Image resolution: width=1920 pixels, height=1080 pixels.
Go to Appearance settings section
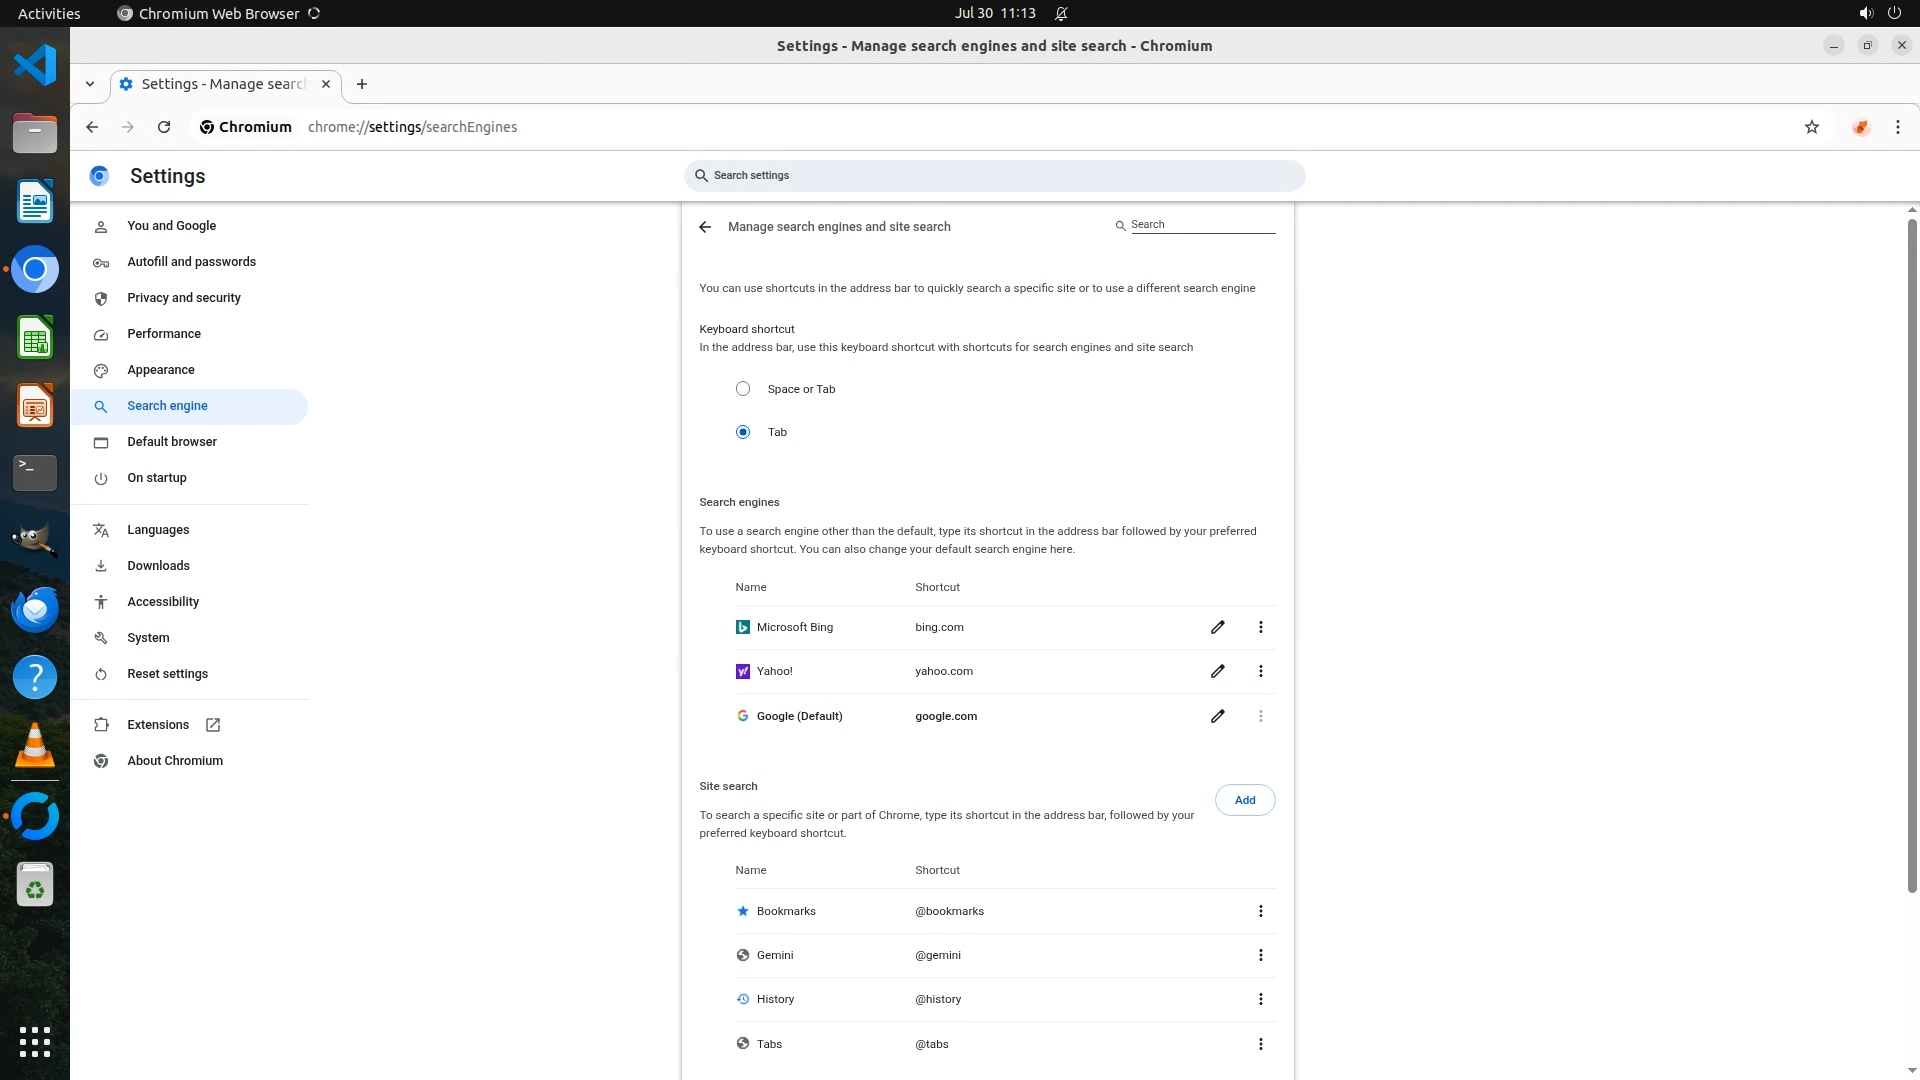(161, 370)
